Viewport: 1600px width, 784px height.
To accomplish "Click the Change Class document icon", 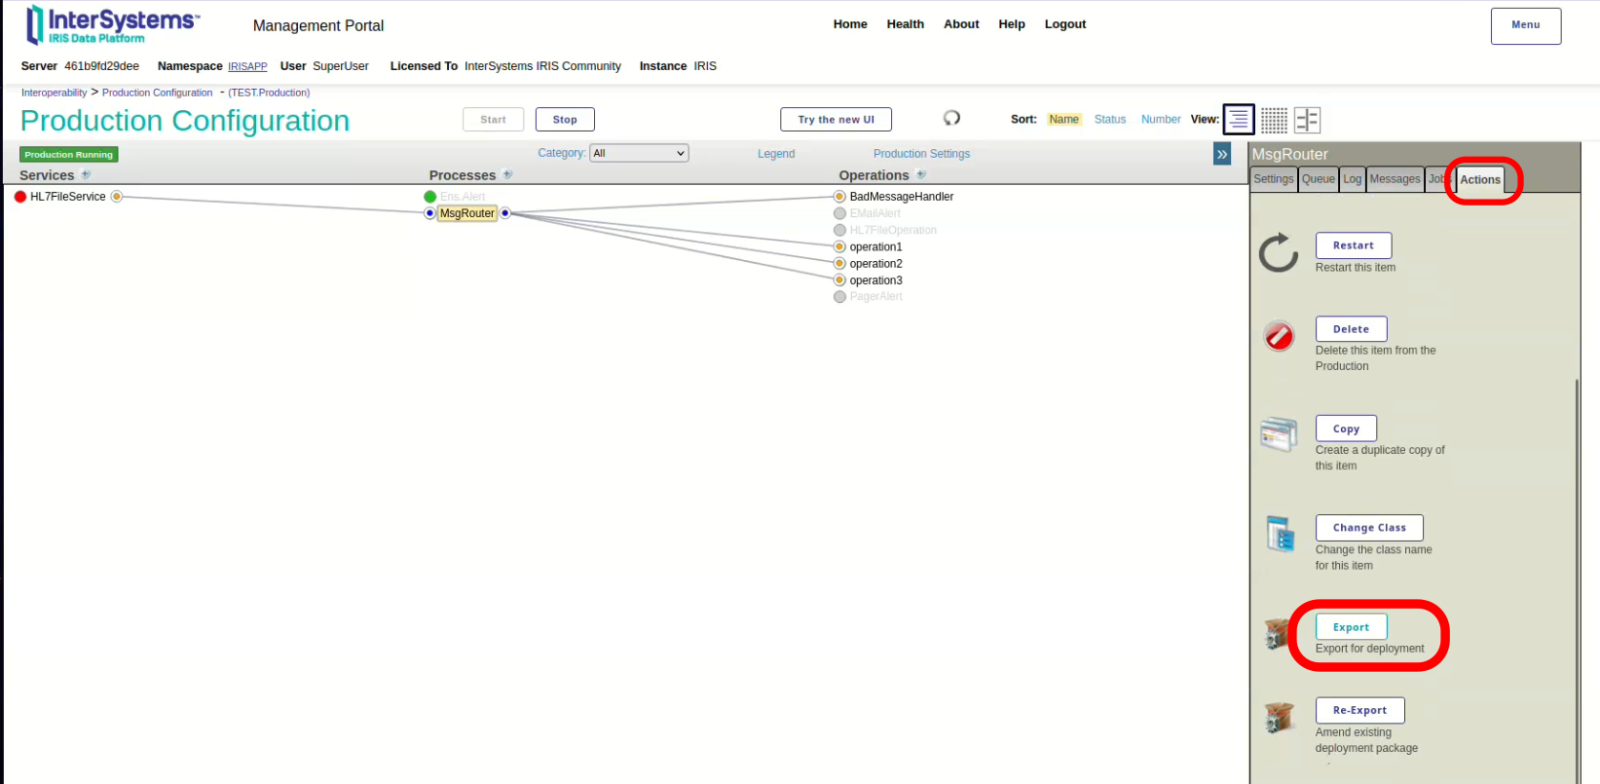I will point(1280,533).
